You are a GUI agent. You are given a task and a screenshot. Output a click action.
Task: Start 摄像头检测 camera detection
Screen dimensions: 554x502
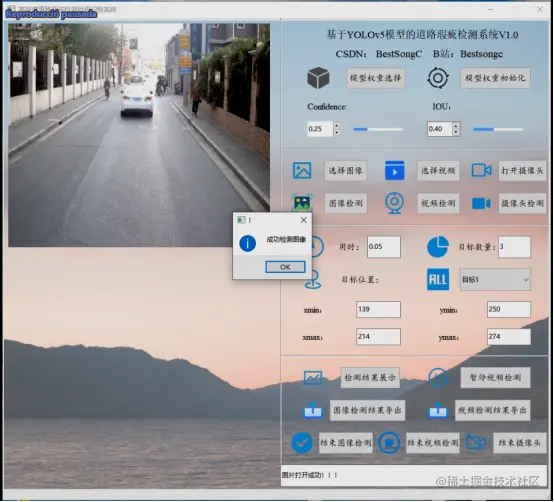click(x=522, y=203)
